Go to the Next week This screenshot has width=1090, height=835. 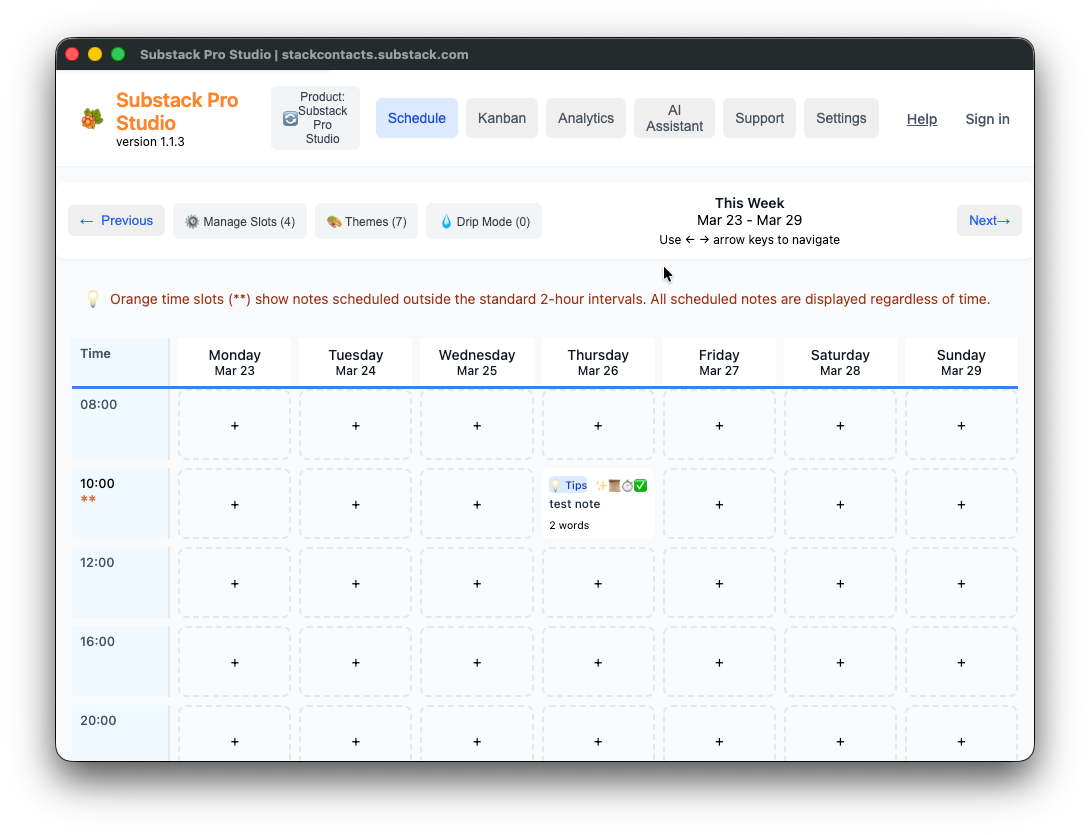click(x=989, y=220)
